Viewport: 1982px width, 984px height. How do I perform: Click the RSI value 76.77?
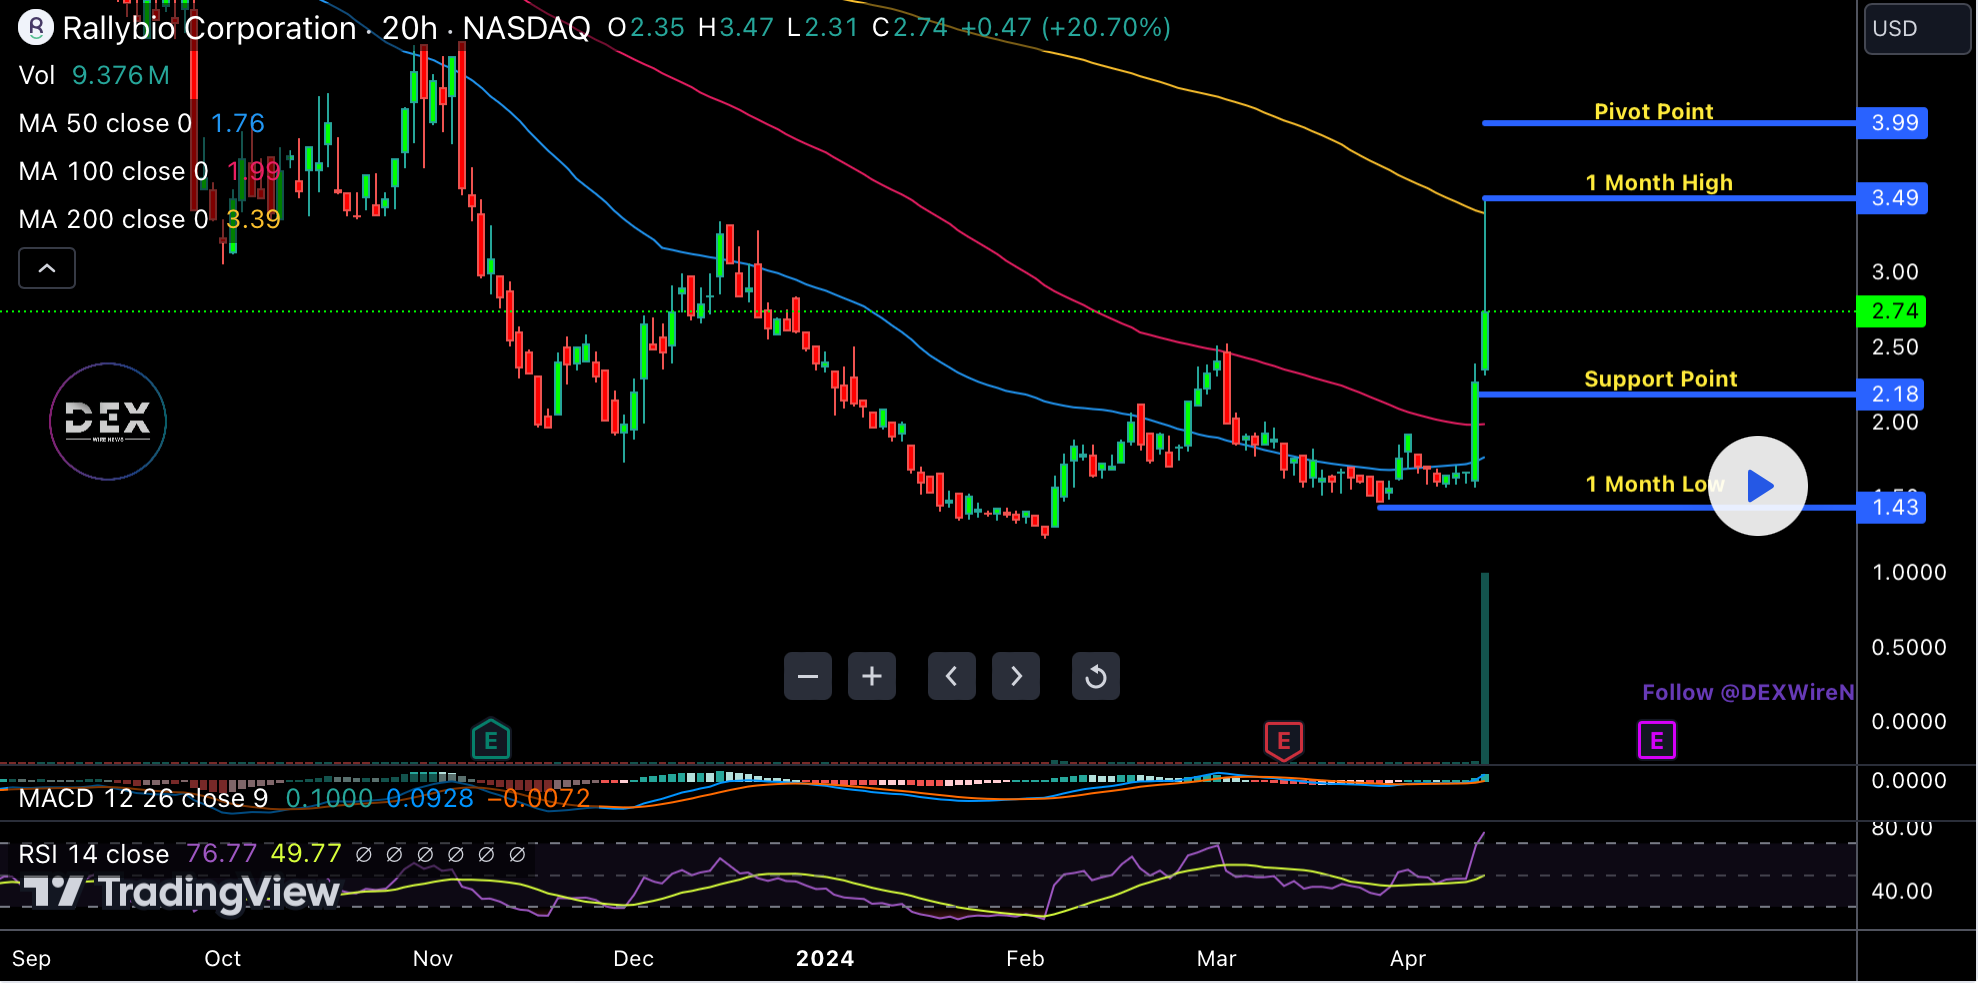click(x=222, y=855)
